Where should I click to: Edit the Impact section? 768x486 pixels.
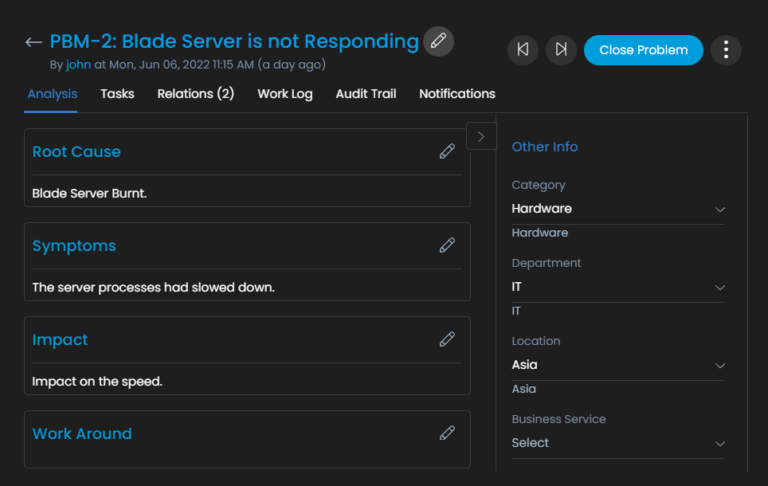tap(447, 340)
